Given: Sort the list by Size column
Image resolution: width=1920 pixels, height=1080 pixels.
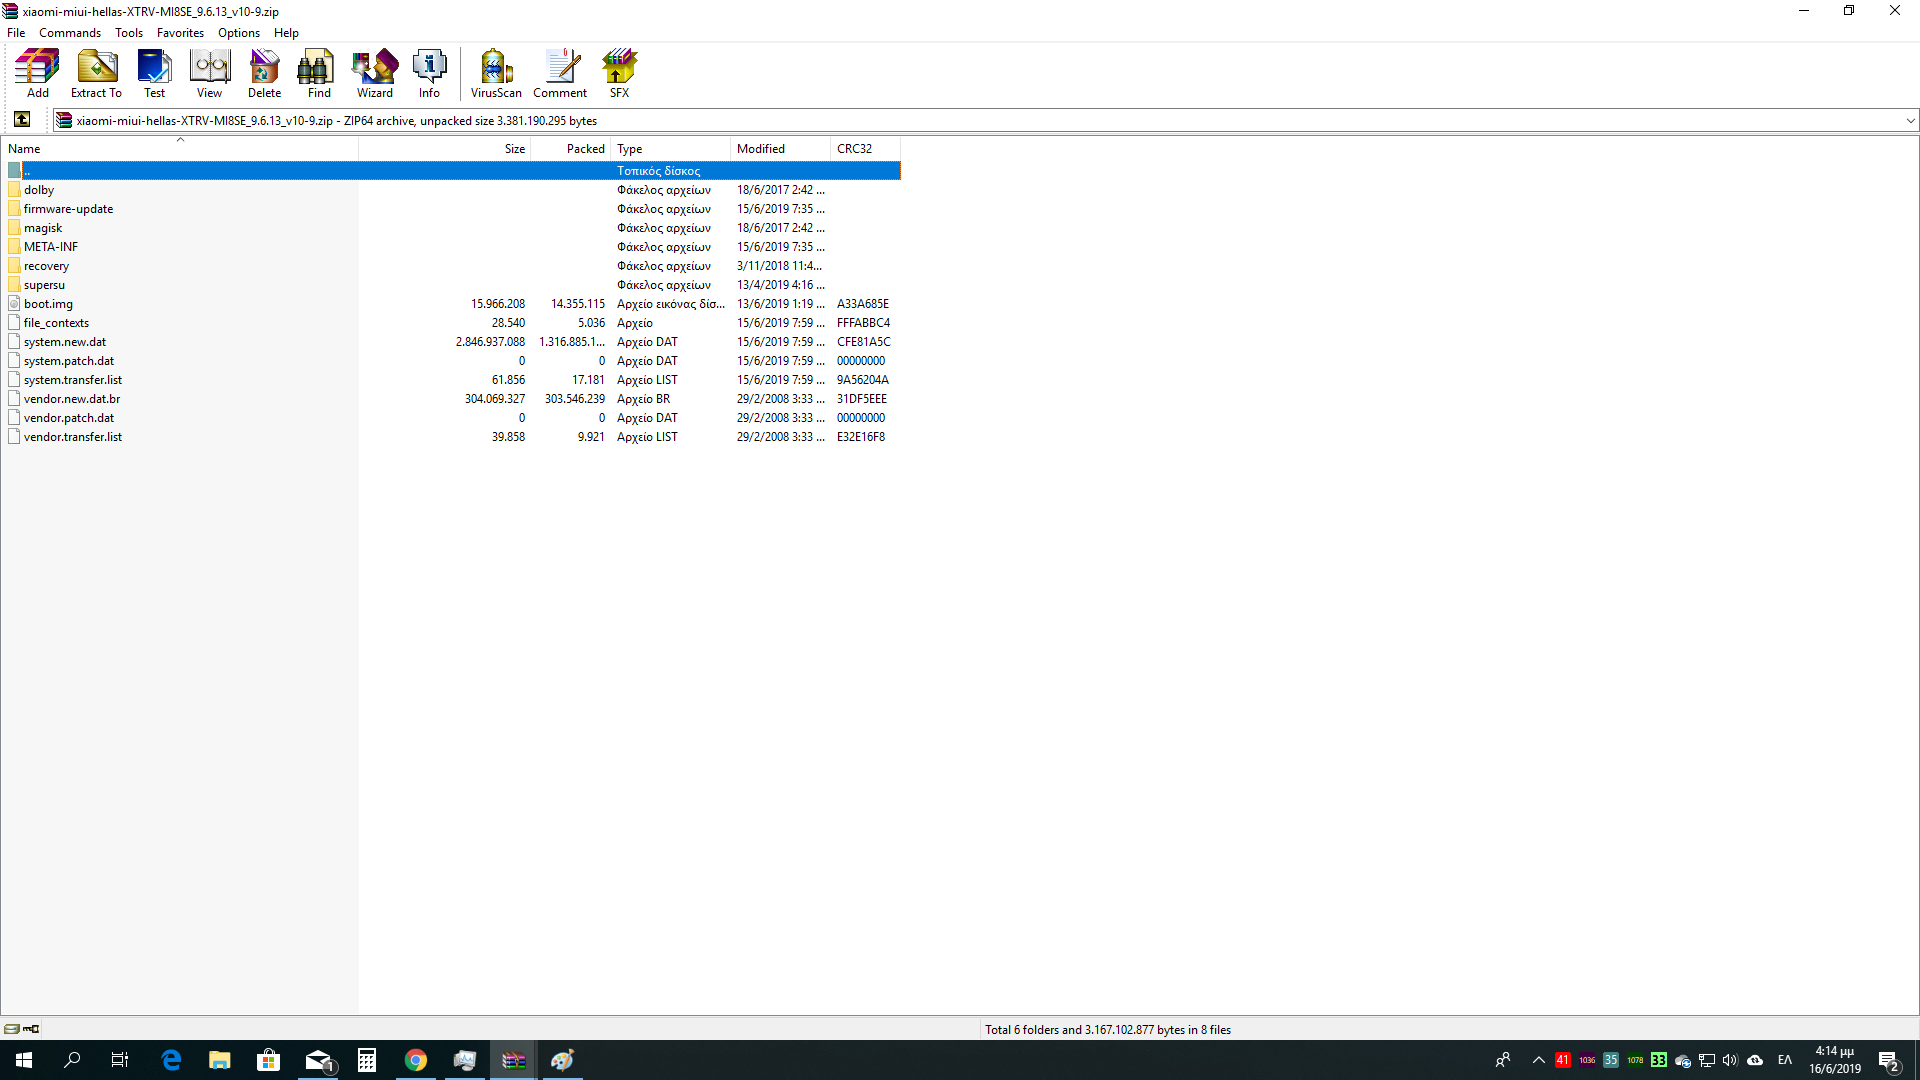Looking at the screenshot, I should [x=514, y=149].
